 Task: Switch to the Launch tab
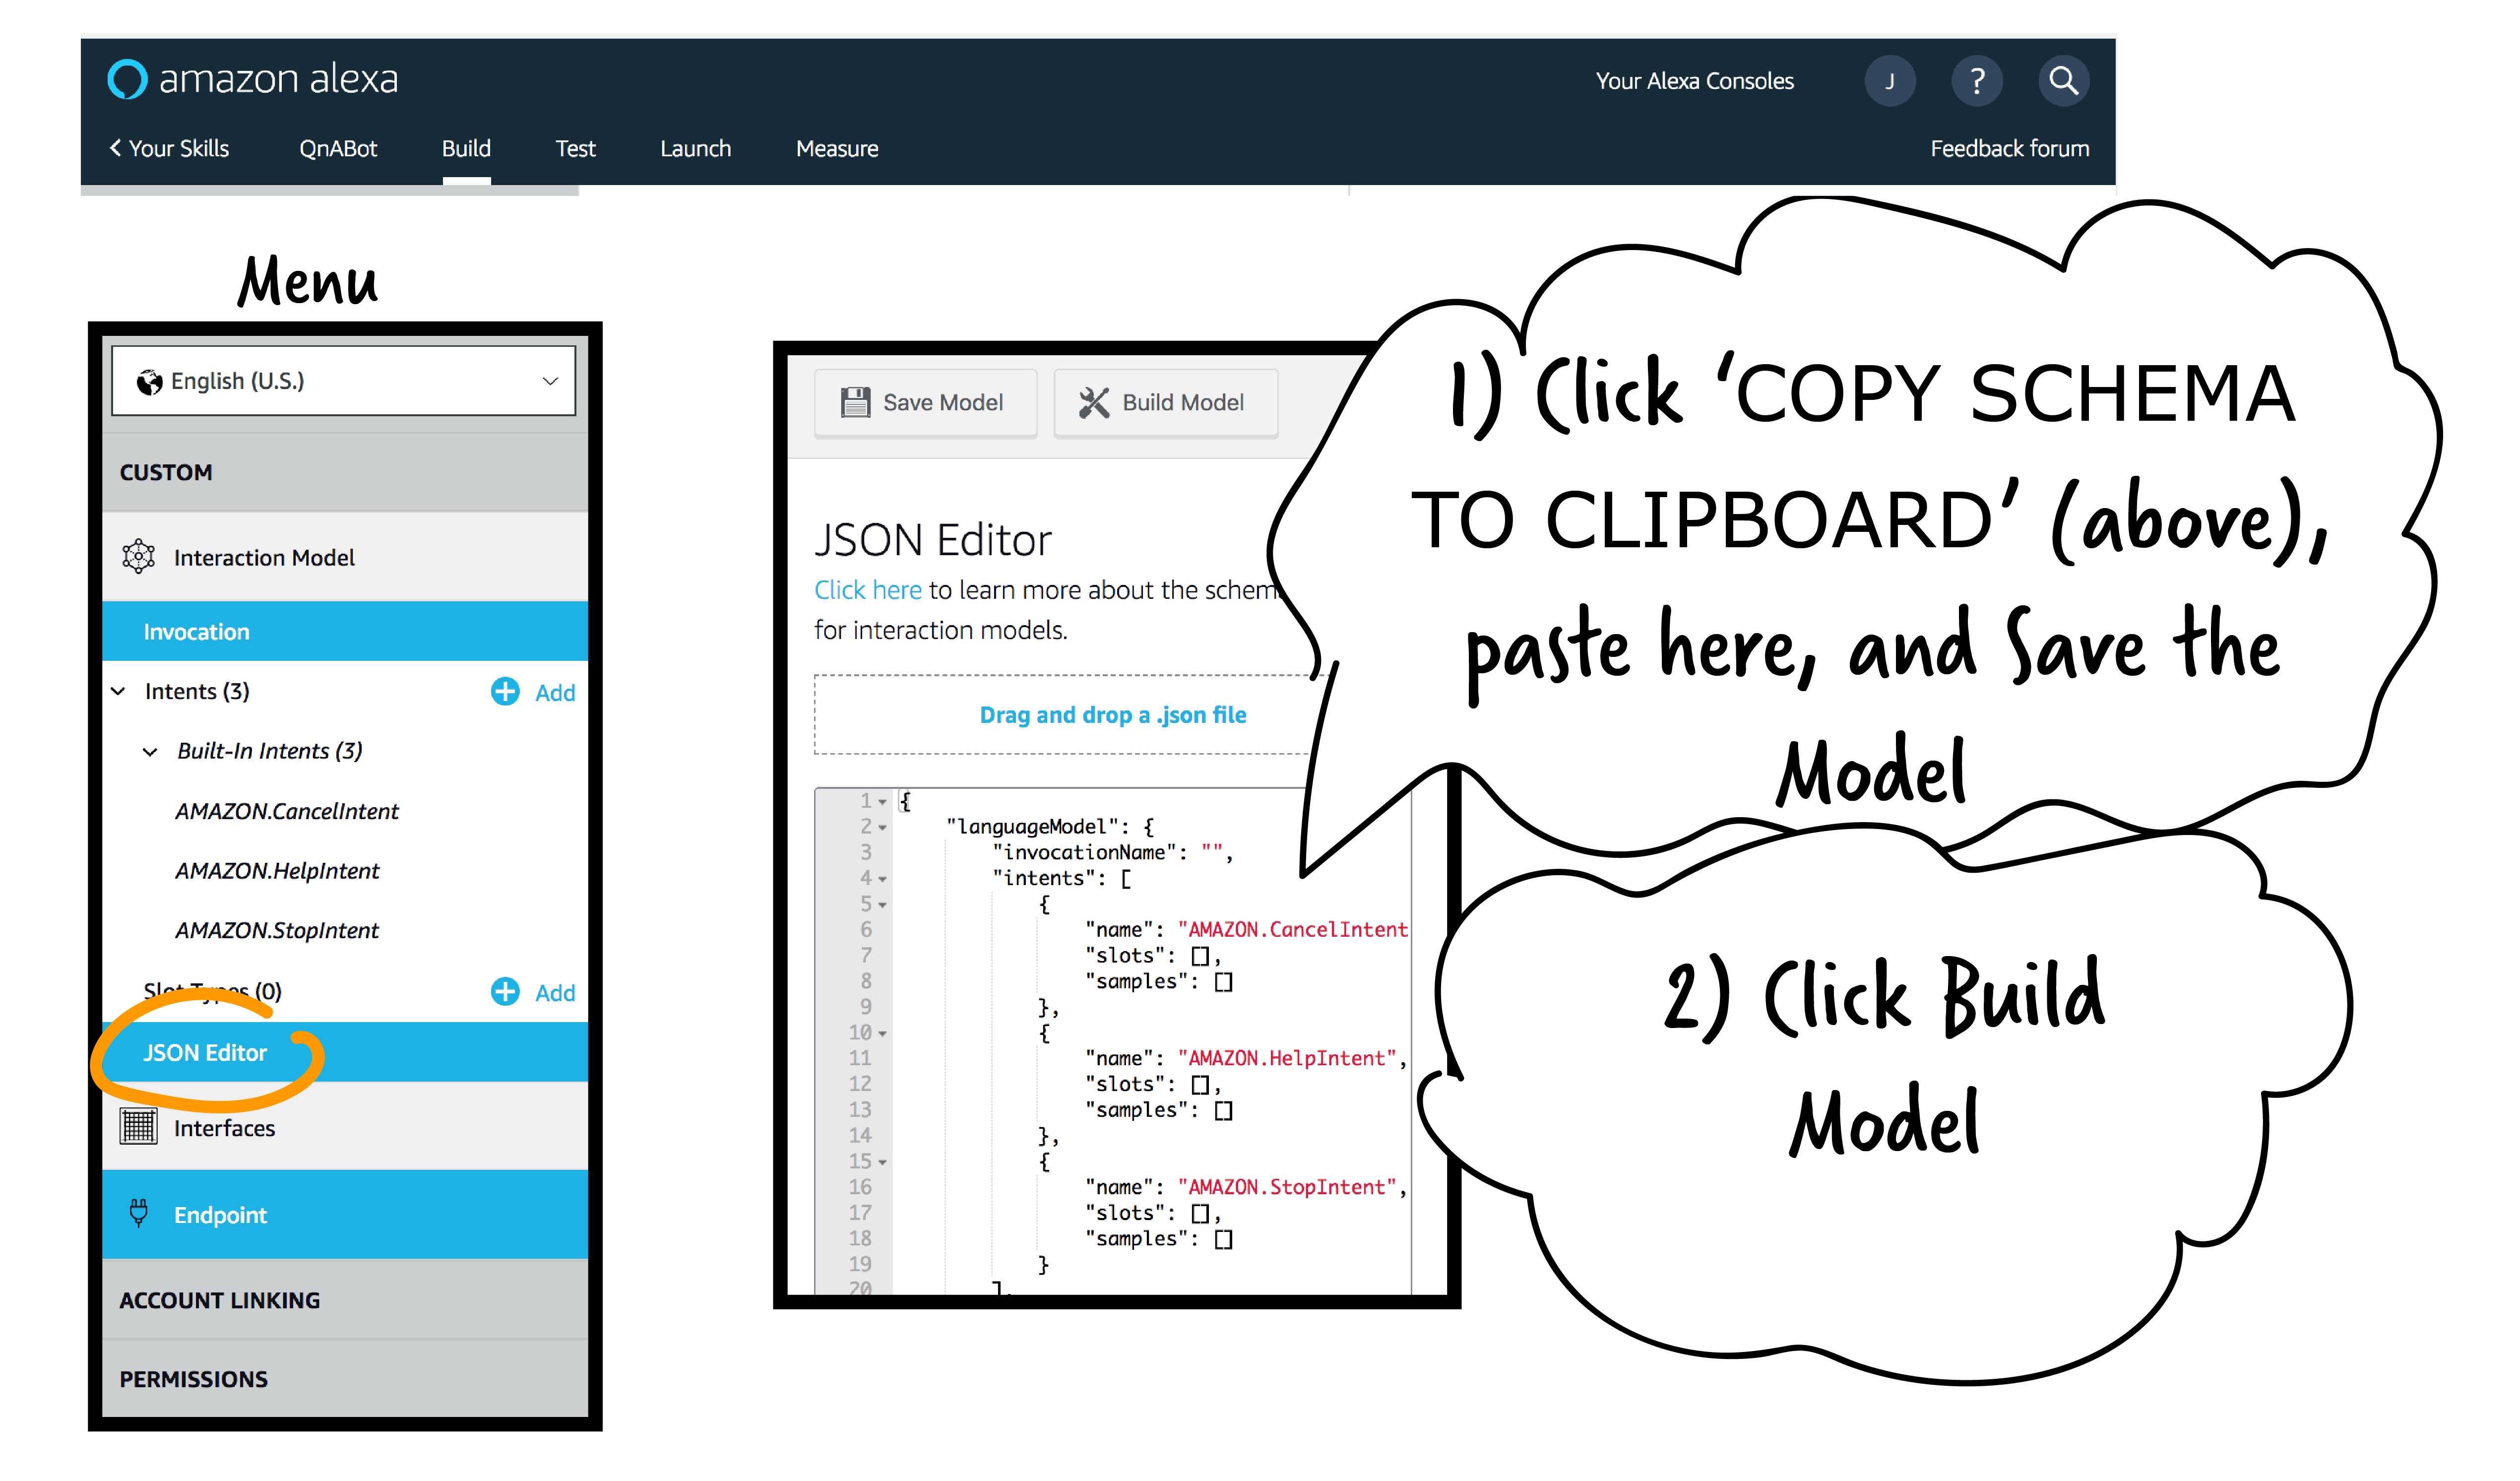pyautogui.click(x=695, y=148)
